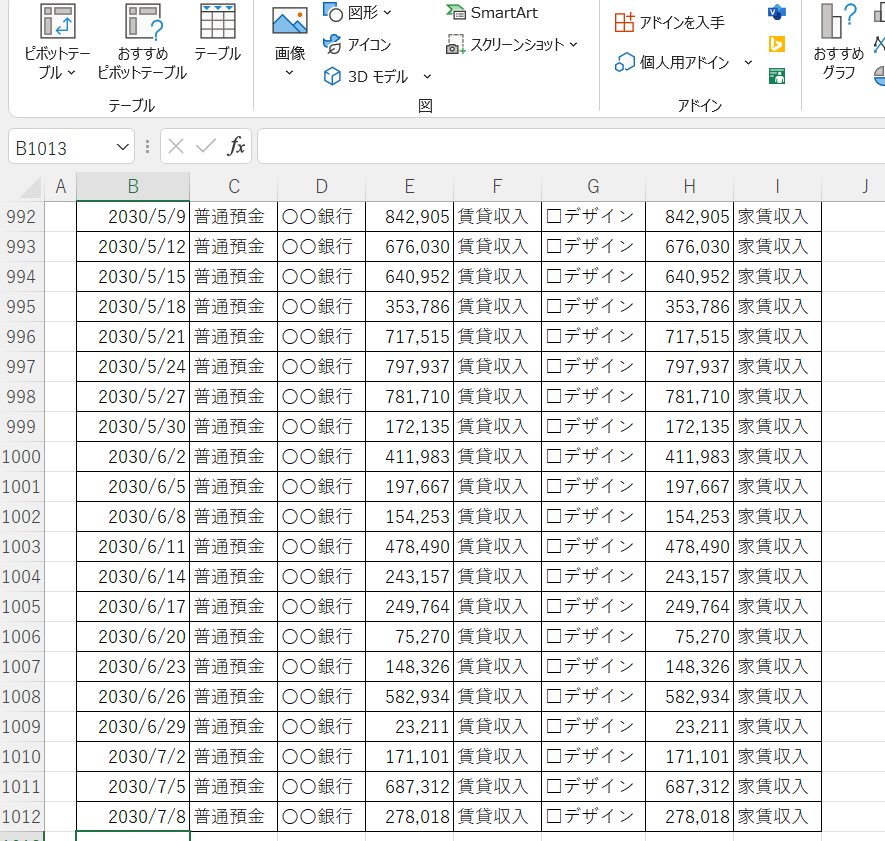Viewport: 885px width, 841px height.
Task: Open the スクリーンショット dropdown
Action: 573,44
